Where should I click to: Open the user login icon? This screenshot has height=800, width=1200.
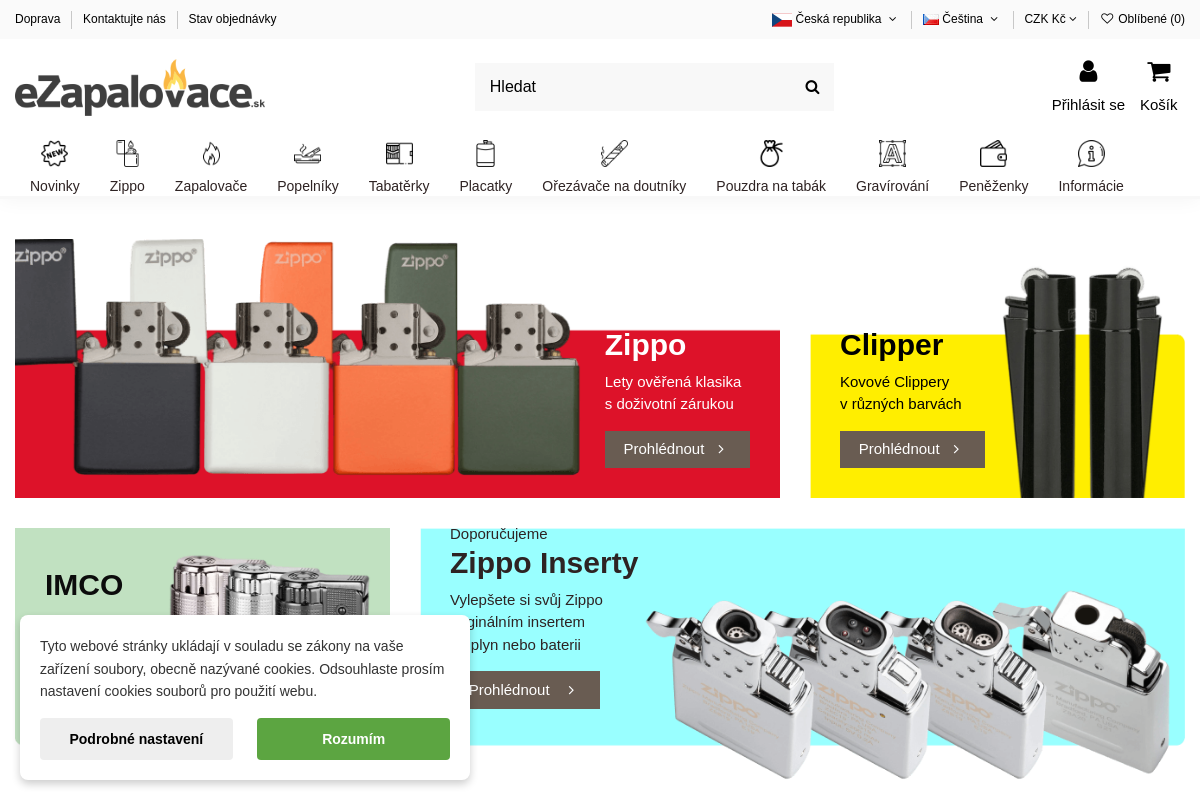pos(1088,71)
